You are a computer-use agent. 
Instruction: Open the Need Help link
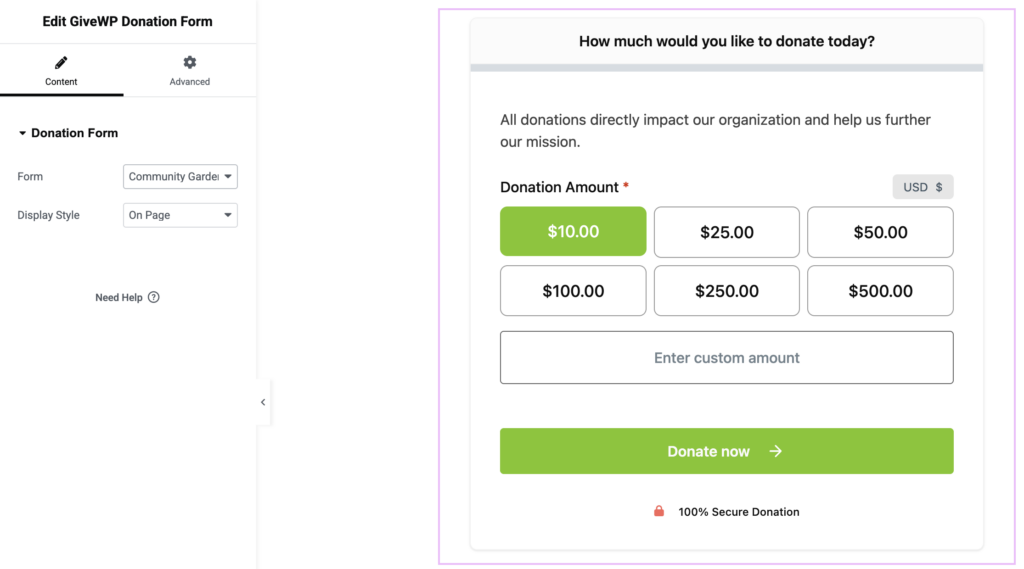pyautogui.click(x=119, y=297)
